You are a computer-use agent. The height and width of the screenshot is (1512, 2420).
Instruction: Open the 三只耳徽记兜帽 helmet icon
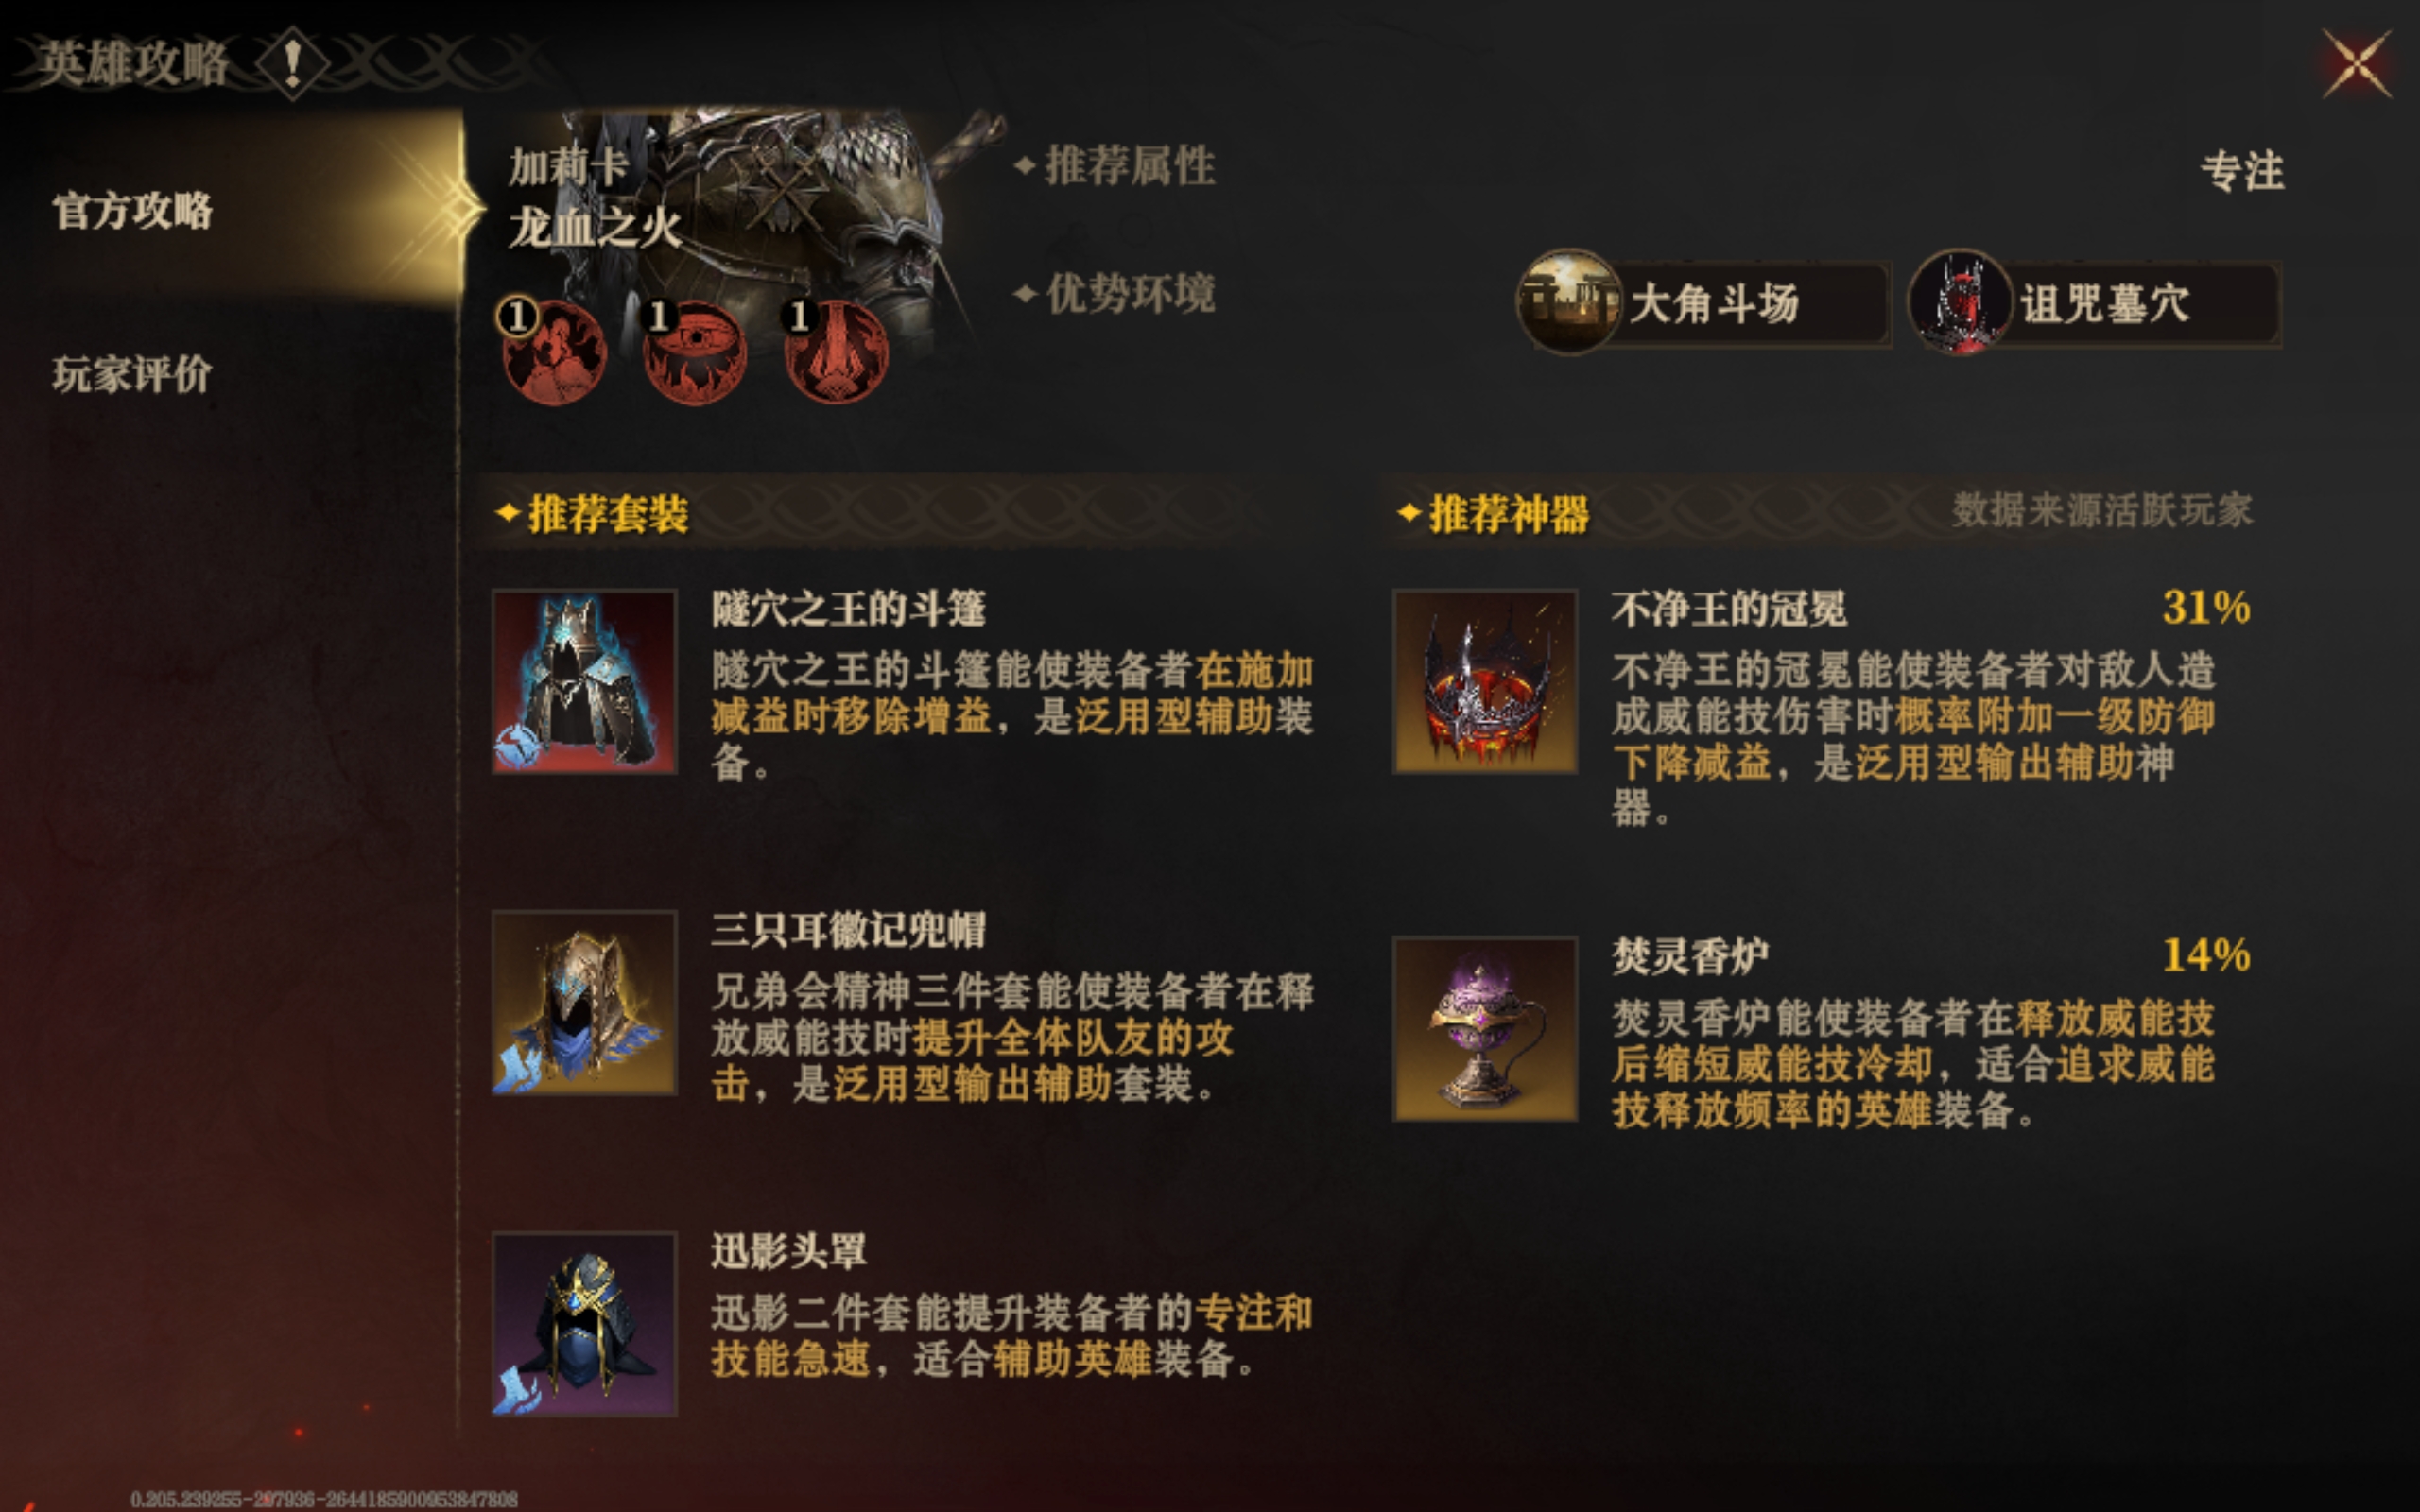[x=584, y=1002]
